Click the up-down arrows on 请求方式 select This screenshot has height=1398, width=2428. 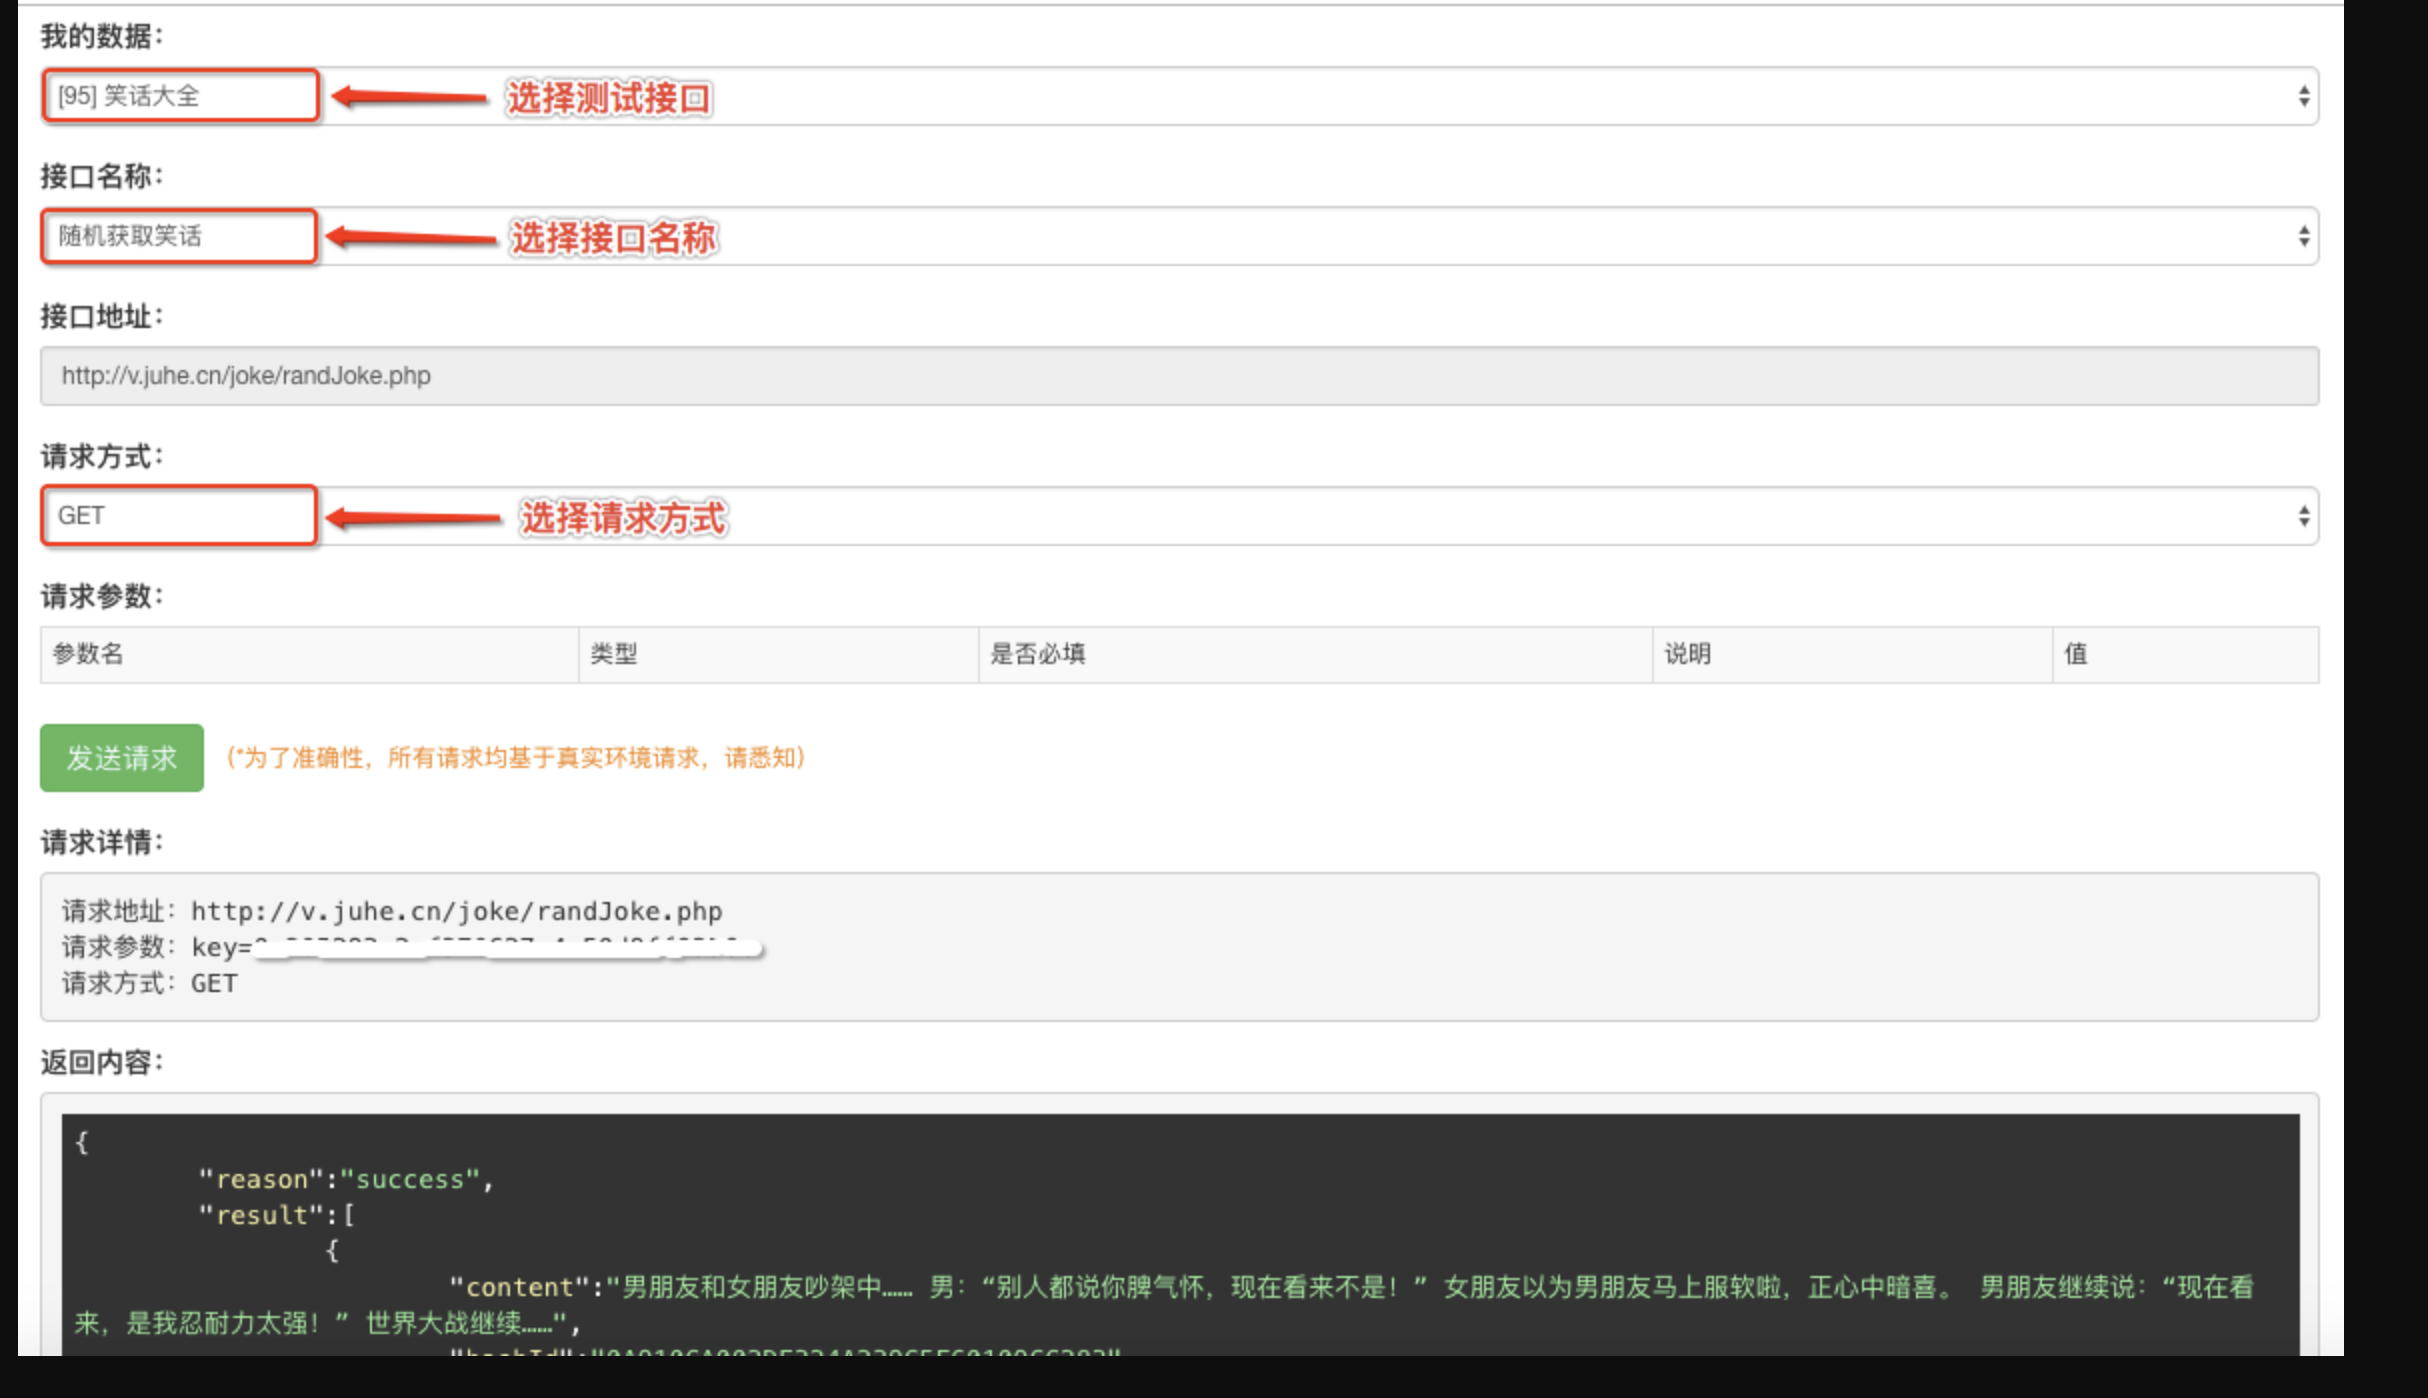[x=2303, y=516]
